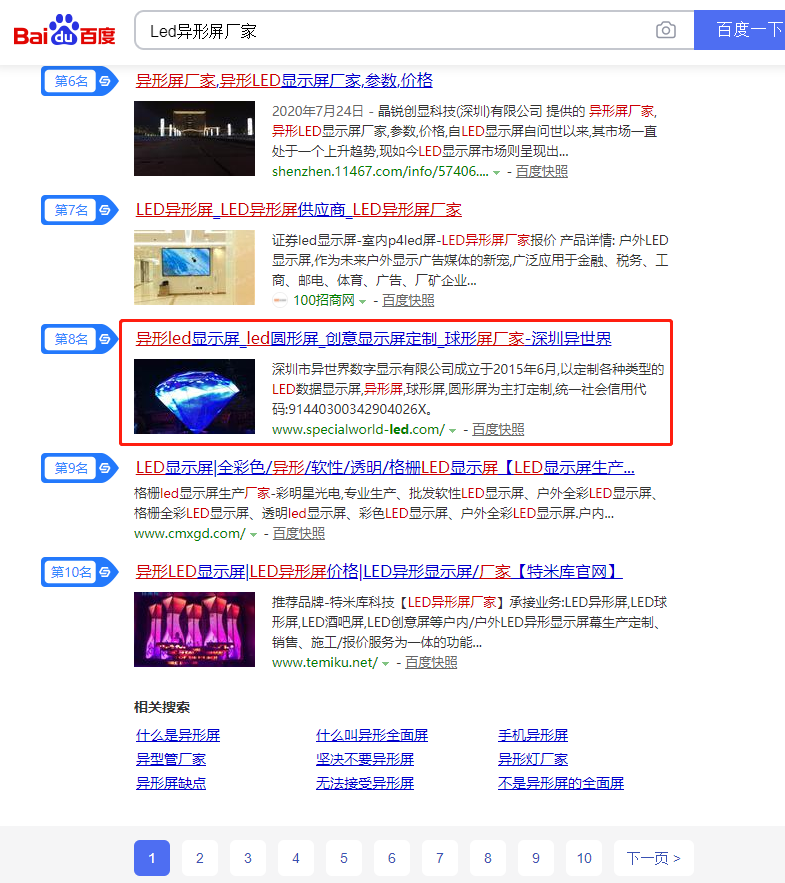Click the 相关搜索 heading text

pyautogui.click(x=162, y=707)
